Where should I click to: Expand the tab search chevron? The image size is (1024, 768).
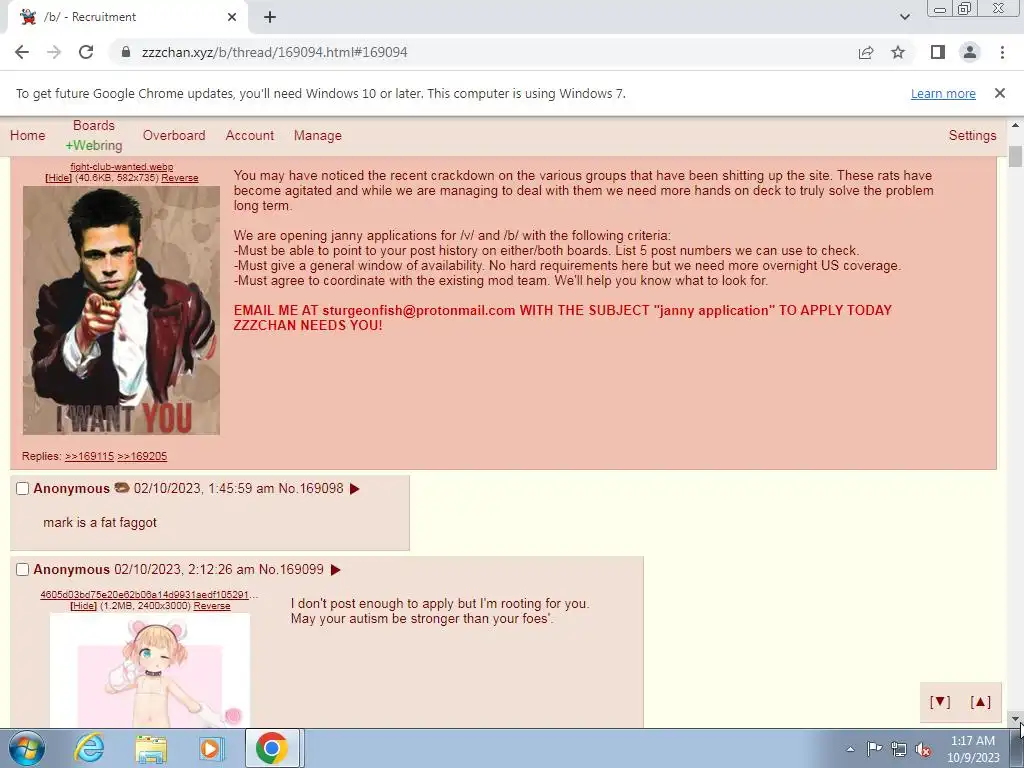pos(904,17)
